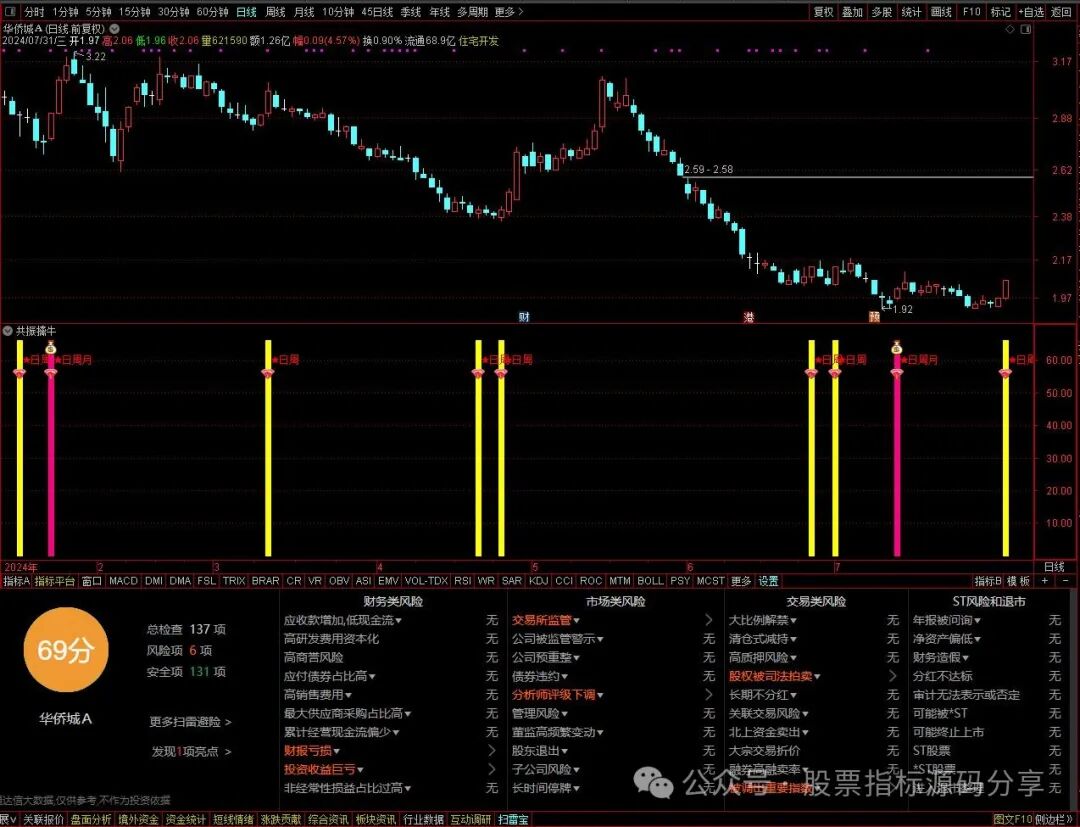This screenshot has height=827, width=1080.
Task: Open 更多扫雷避险 link
Action: coord(190,722)
